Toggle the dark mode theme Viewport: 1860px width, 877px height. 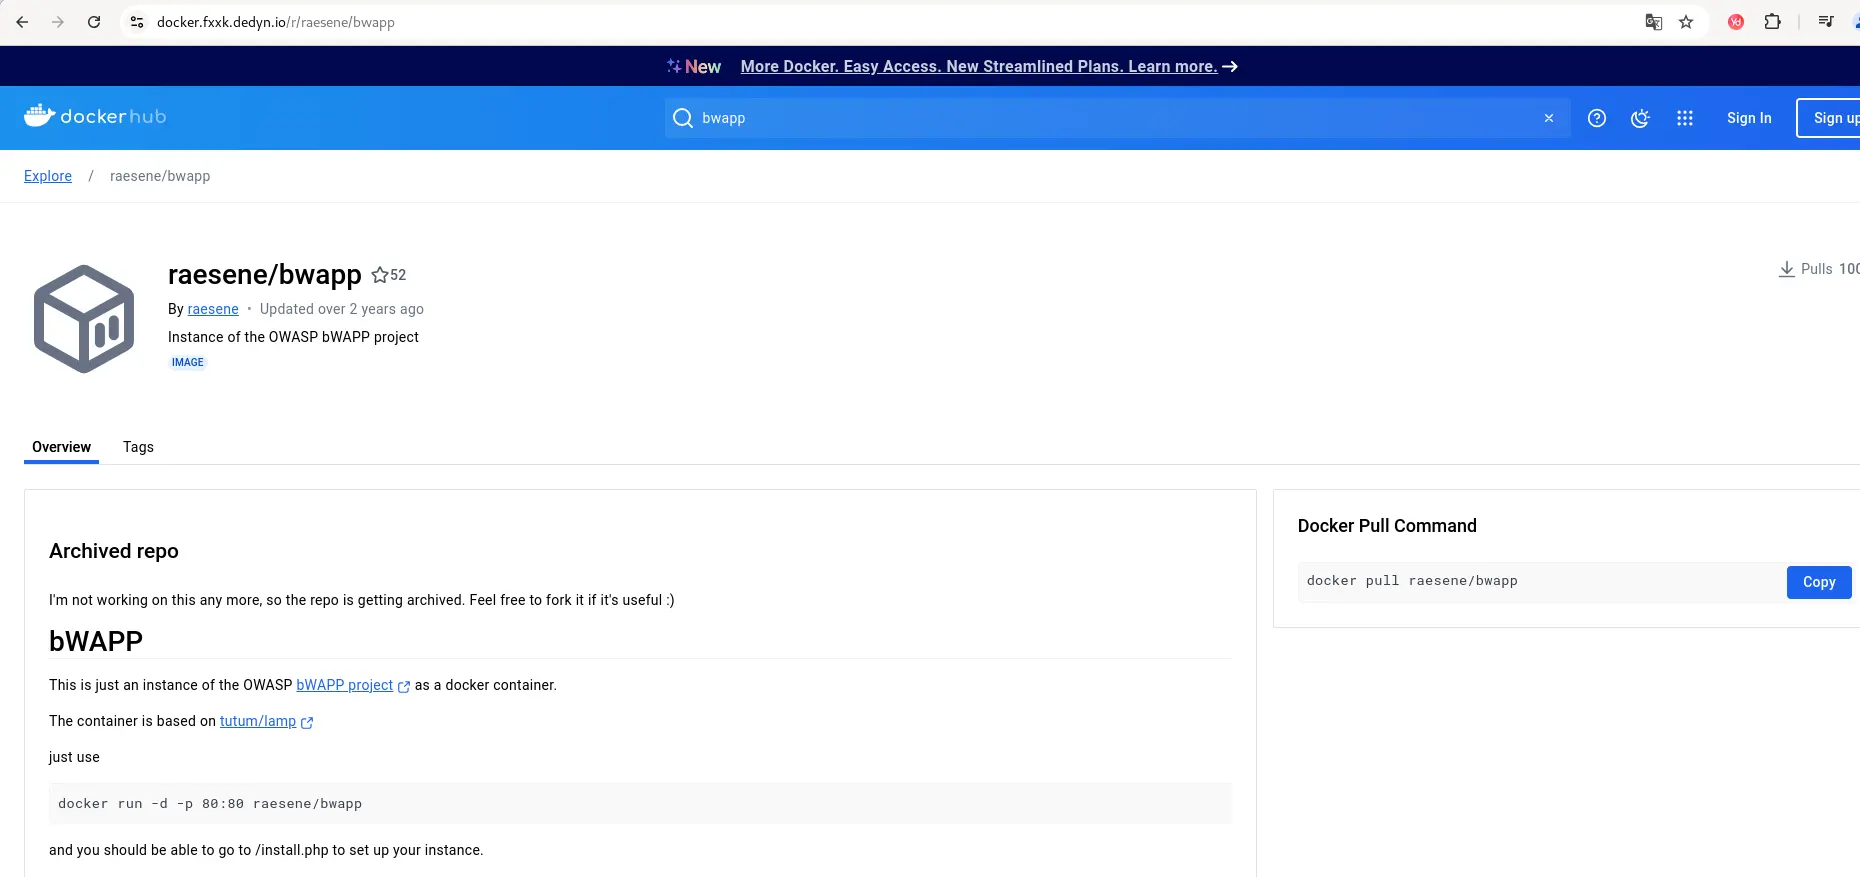1640,118
